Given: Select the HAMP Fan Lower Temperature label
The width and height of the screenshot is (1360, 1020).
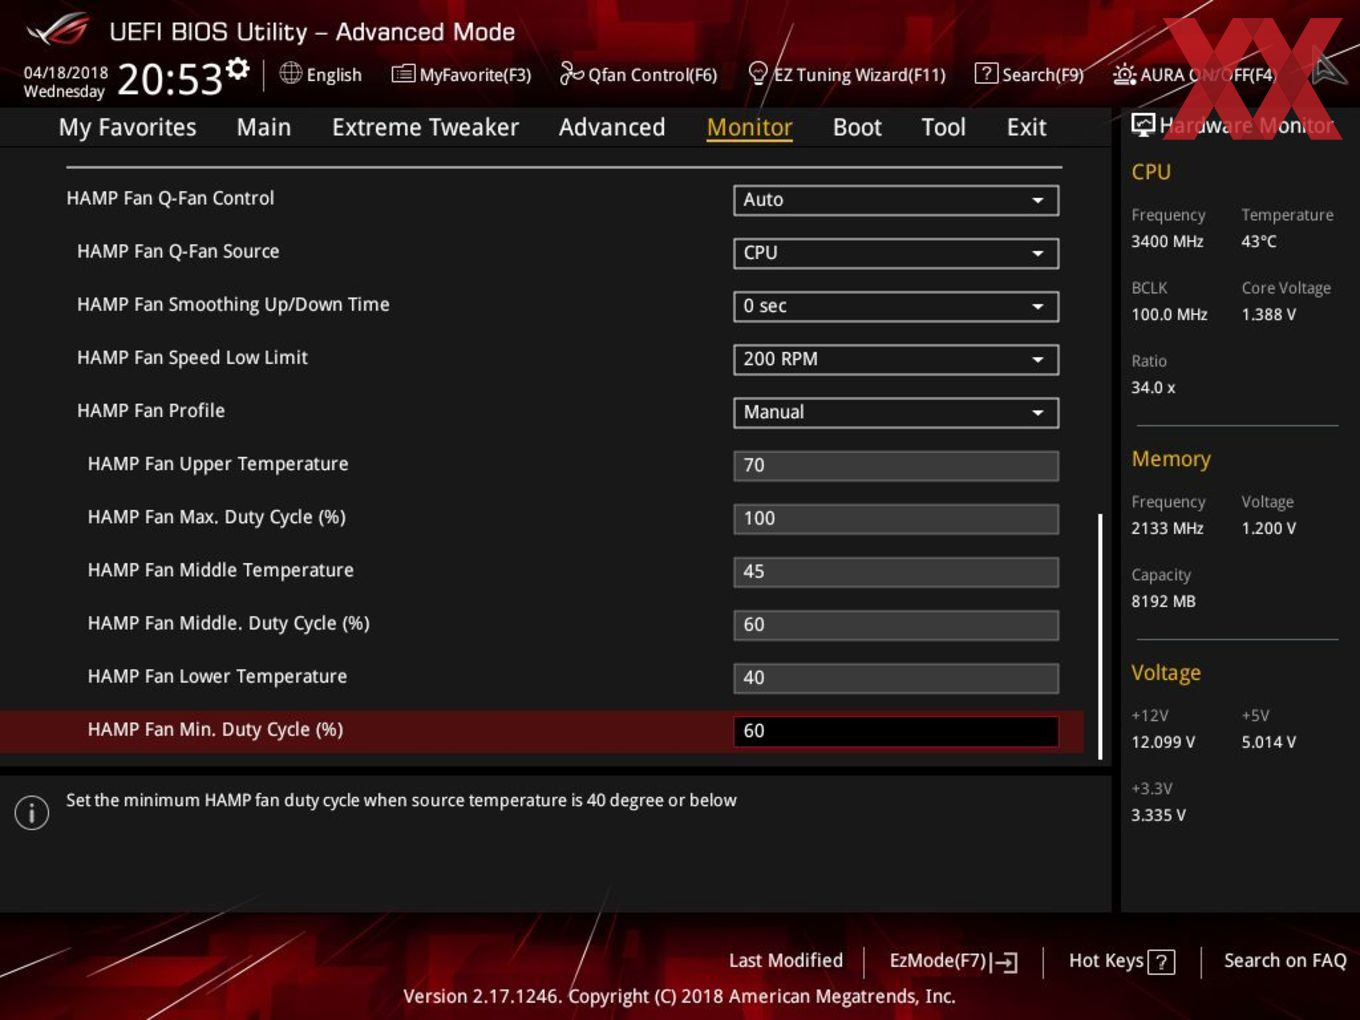Looking at the screenshot, I should pyautogui.click(x=217, y=676).
